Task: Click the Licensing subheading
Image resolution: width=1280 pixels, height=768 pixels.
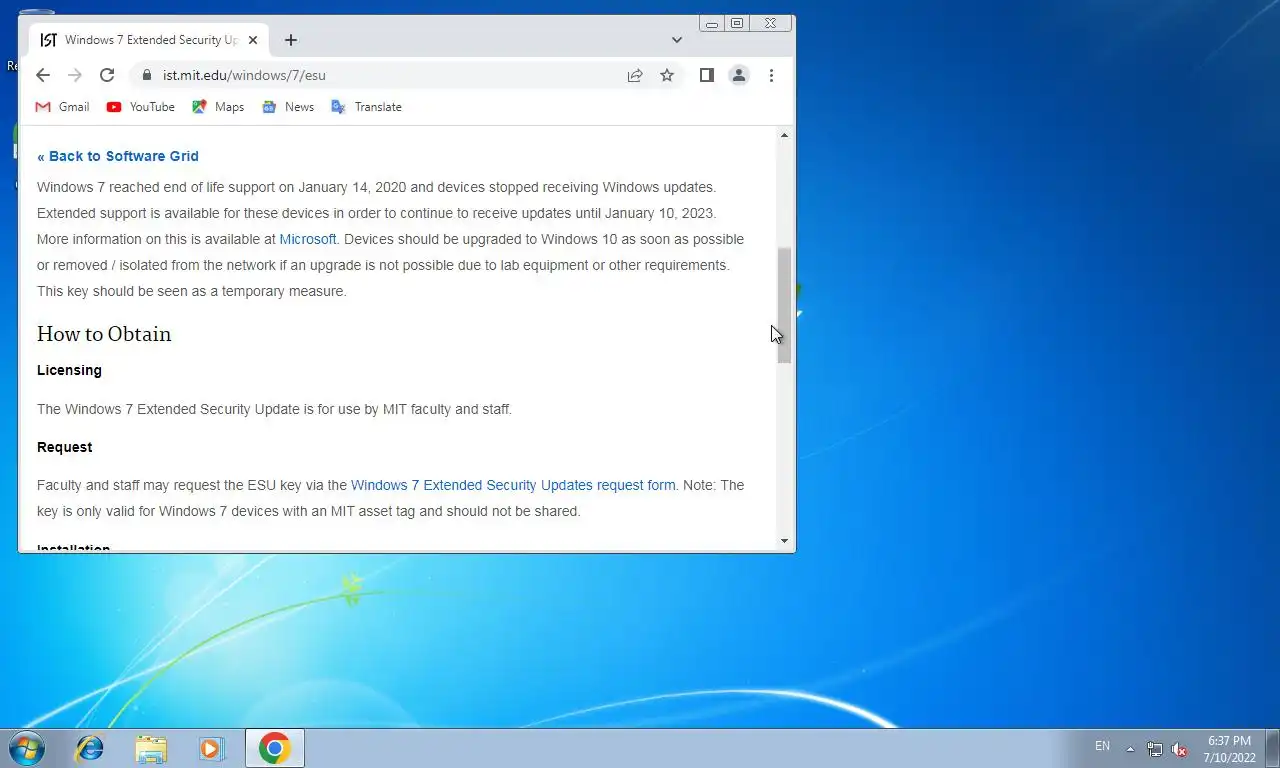Action: pos(69,370)
